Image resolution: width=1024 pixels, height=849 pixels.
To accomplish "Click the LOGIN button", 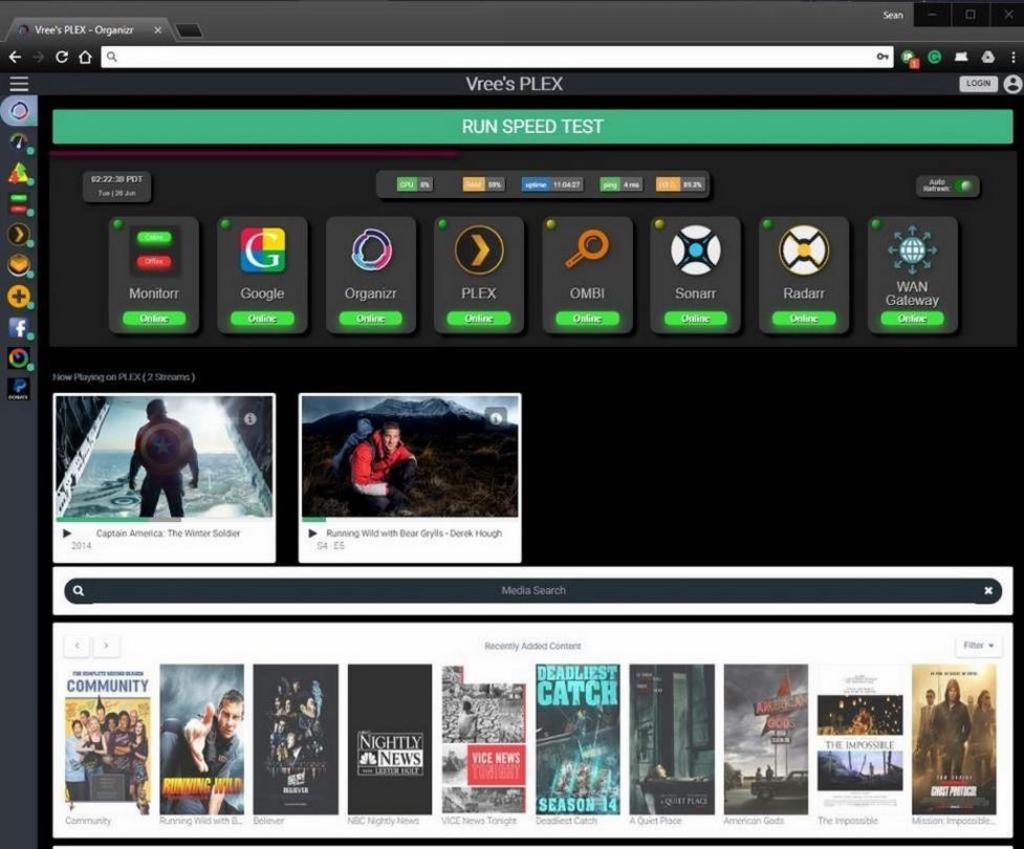I will (978, 84).
